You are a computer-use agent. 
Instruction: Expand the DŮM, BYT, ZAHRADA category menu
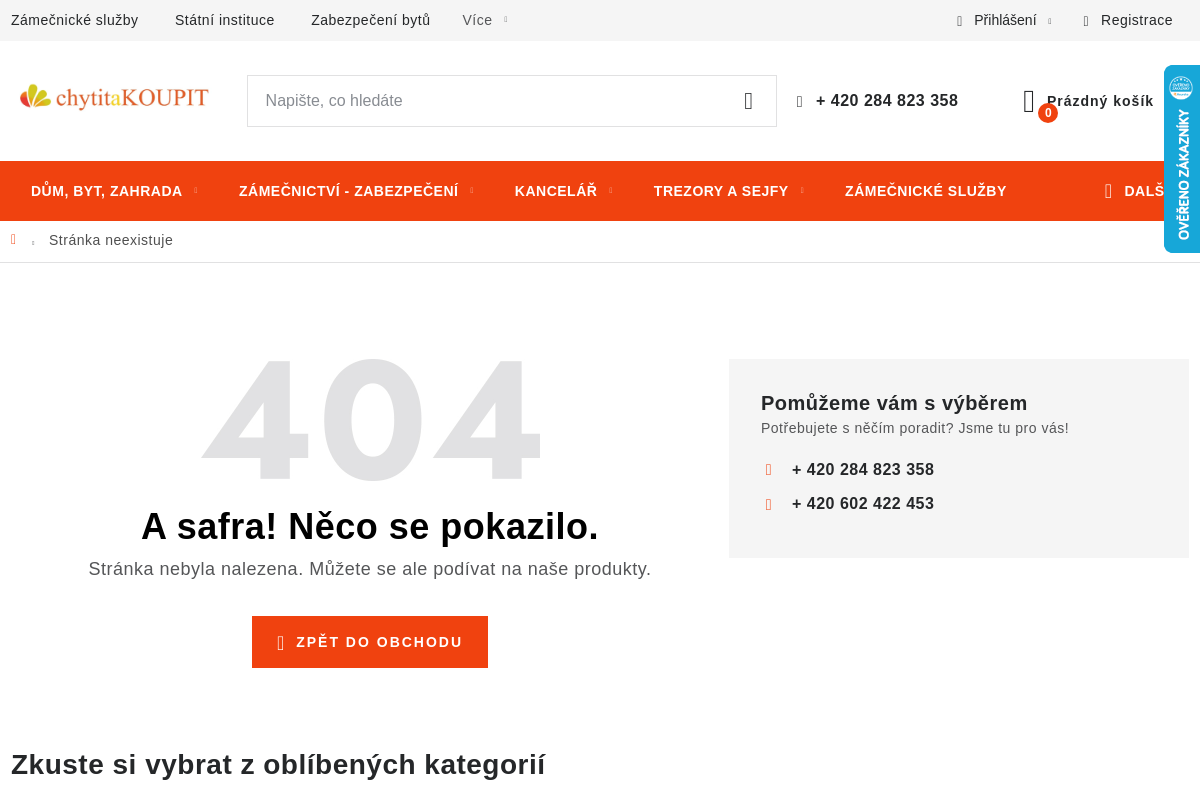pyautogui.click(x=107, y=190)
